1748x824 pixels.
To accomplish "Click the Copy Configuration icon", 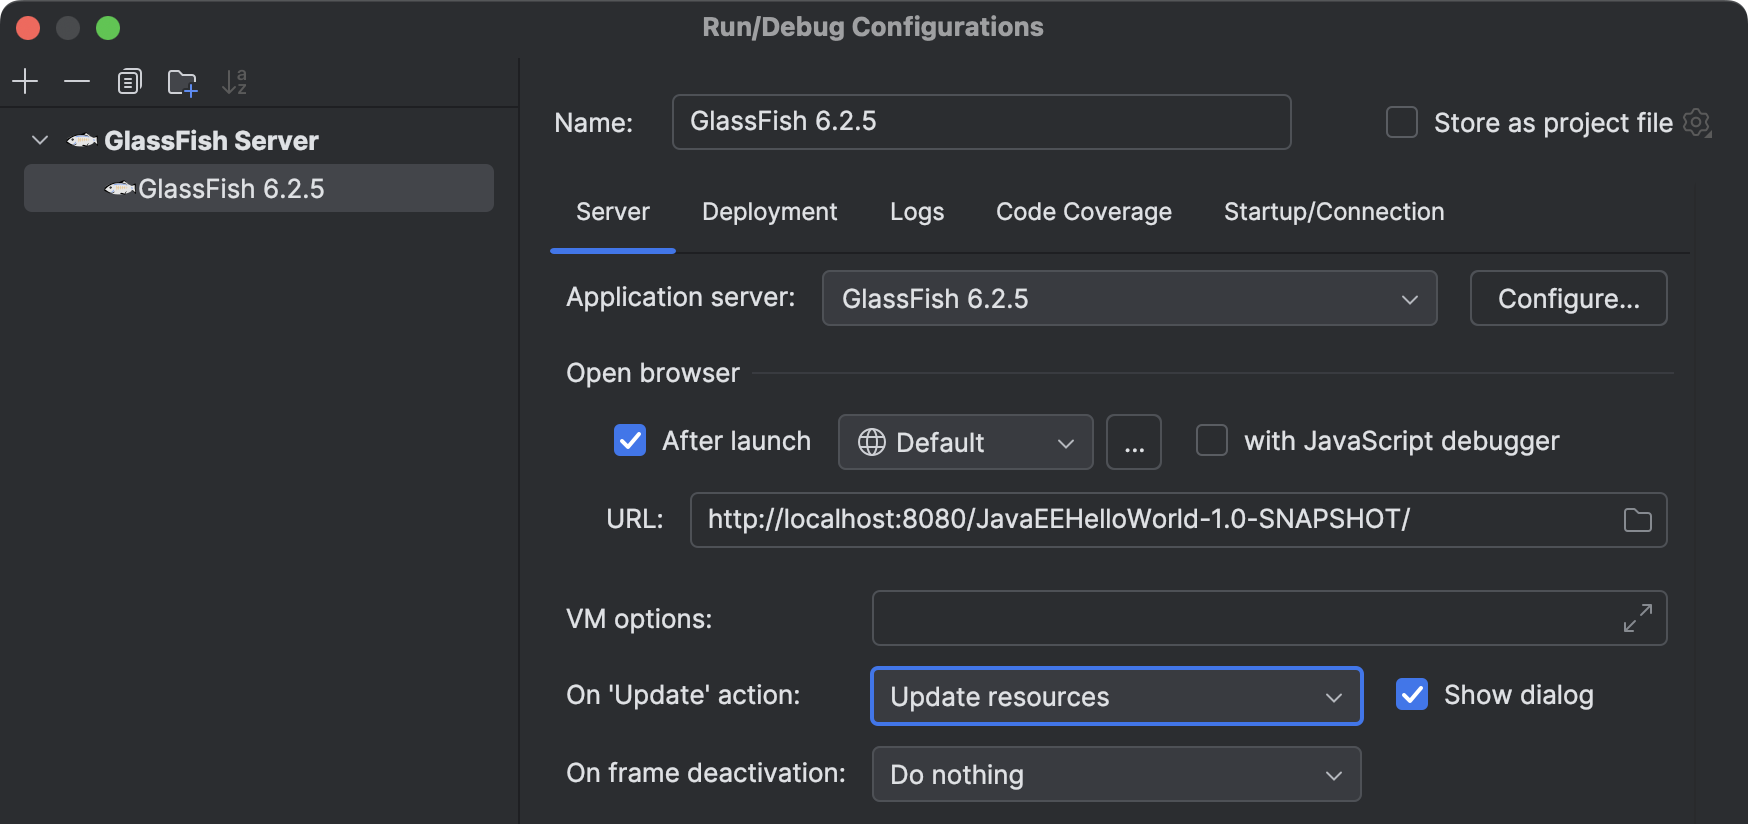I will tap(129, 81).
